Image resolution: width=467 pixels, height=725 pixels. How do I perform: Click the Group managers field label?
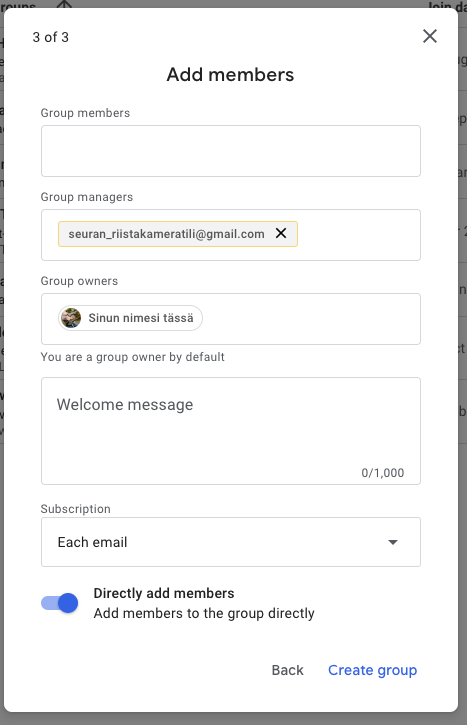[86, 197]
